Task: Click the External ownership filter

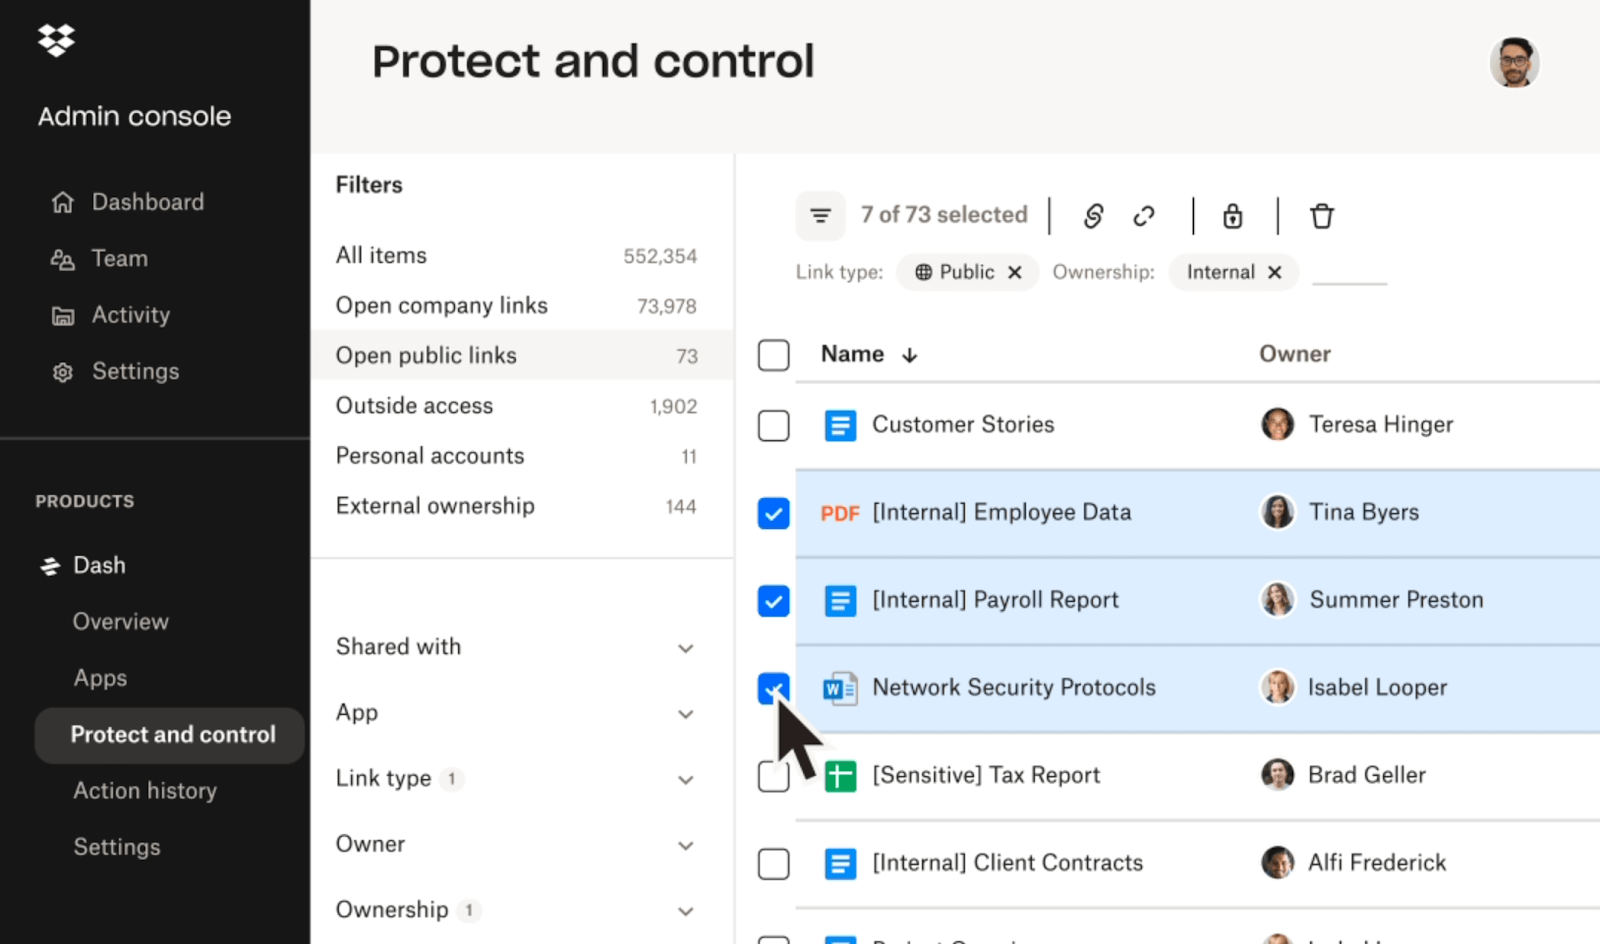Action: (435, 506)
